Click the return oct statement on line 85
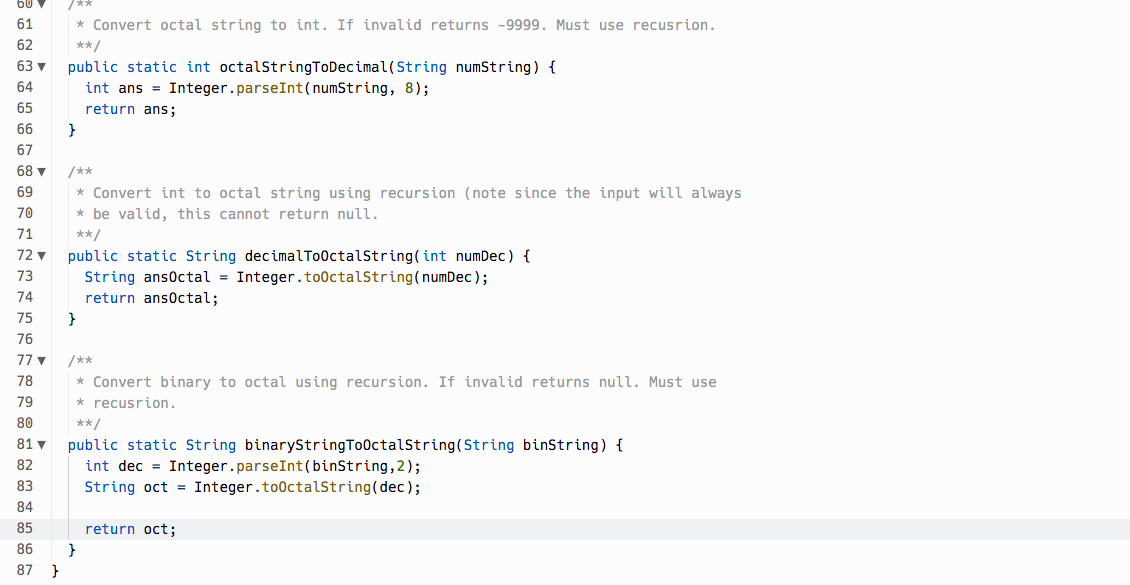Viewport: 1130px width, 585px height. pyautogui.click(x=130, y=528)
